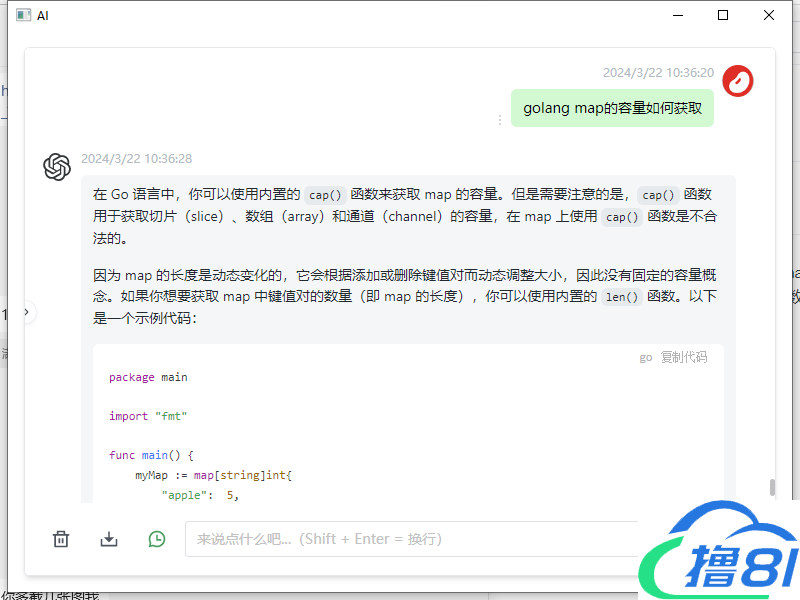Open three-dot options beside the user message
Image resolution: width=800 pixels, height=600 pixels.
pos(500,120)
